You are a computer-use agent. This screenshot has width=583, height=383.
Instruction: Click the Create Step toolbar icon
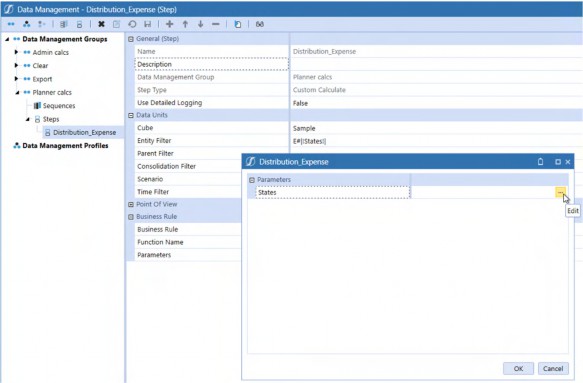79,24
